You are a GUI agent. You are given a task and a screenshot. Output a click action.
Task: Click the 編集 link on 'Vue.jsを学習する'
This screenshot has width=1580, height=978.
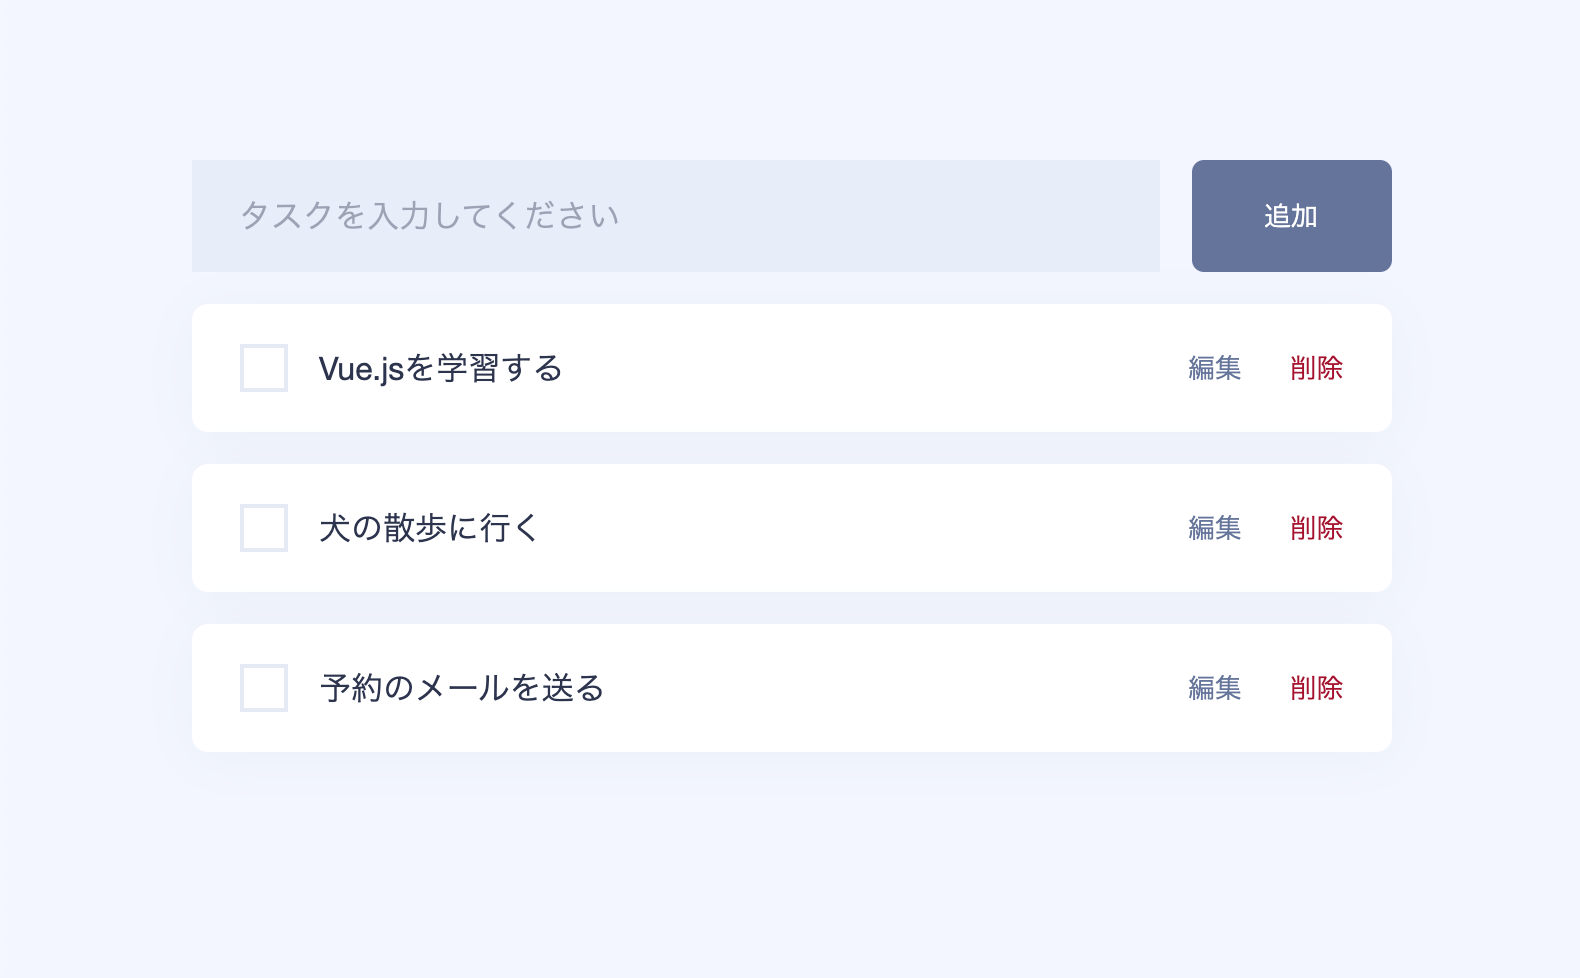point(1214,368)
